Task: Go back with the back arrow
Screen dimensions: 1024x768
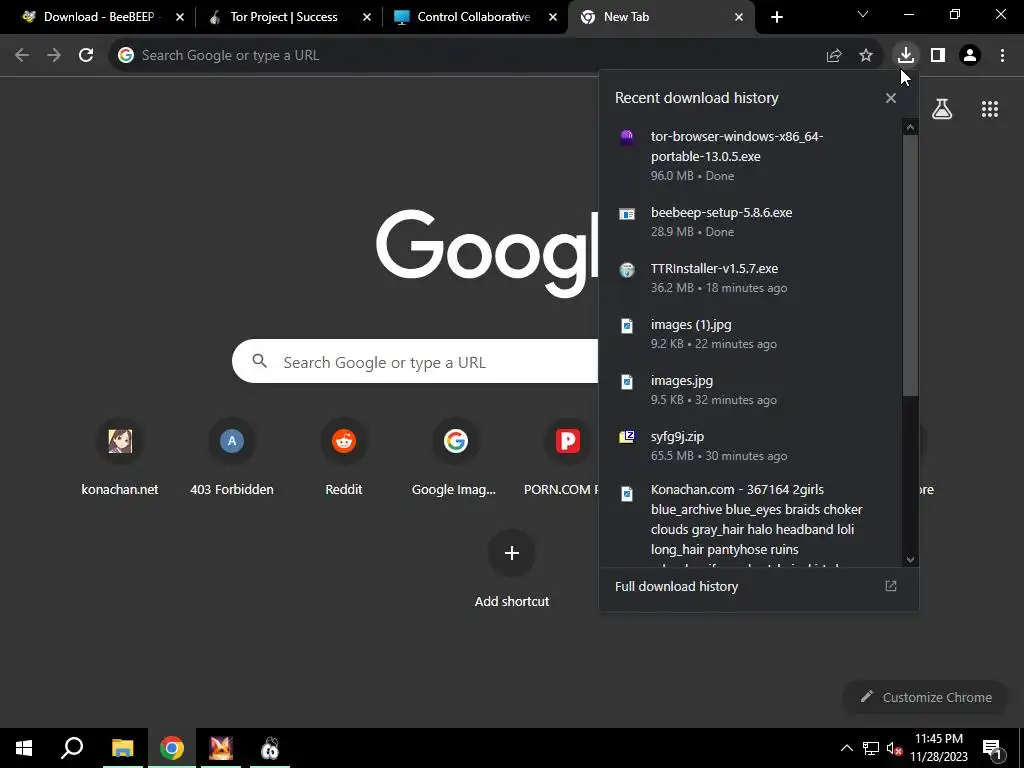Action: (22, 55)
